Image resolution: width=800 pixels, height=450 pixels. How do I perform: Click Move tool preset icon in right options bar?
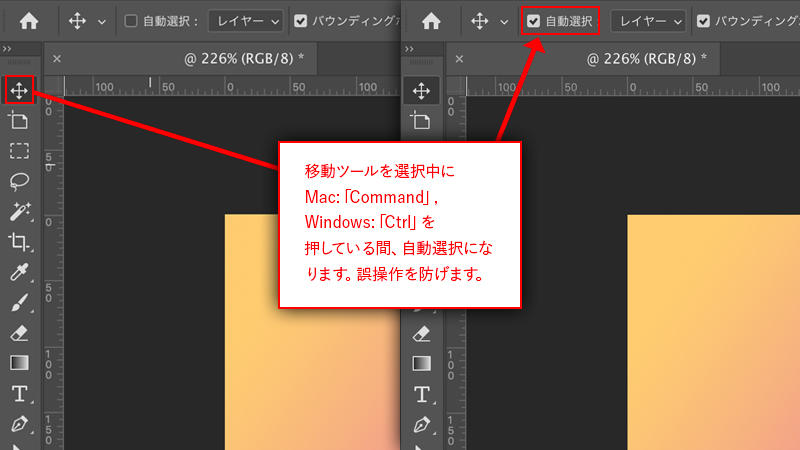point(480,21)
